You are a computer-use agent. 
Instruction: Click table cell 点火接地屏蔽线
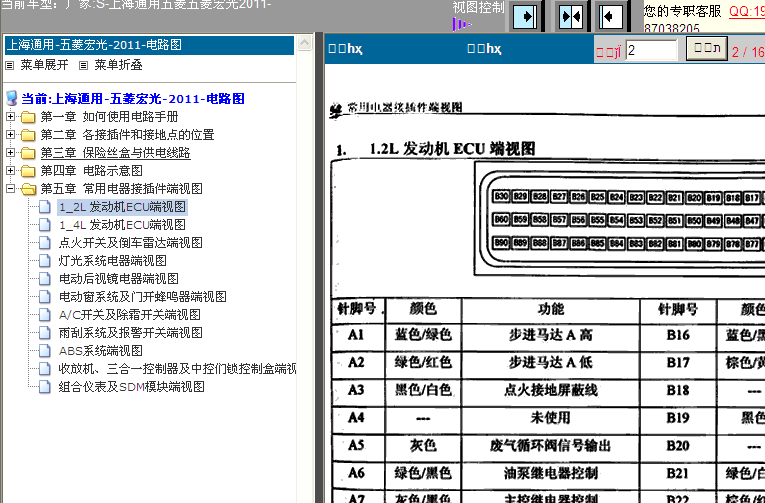click(x=550, y=391)
